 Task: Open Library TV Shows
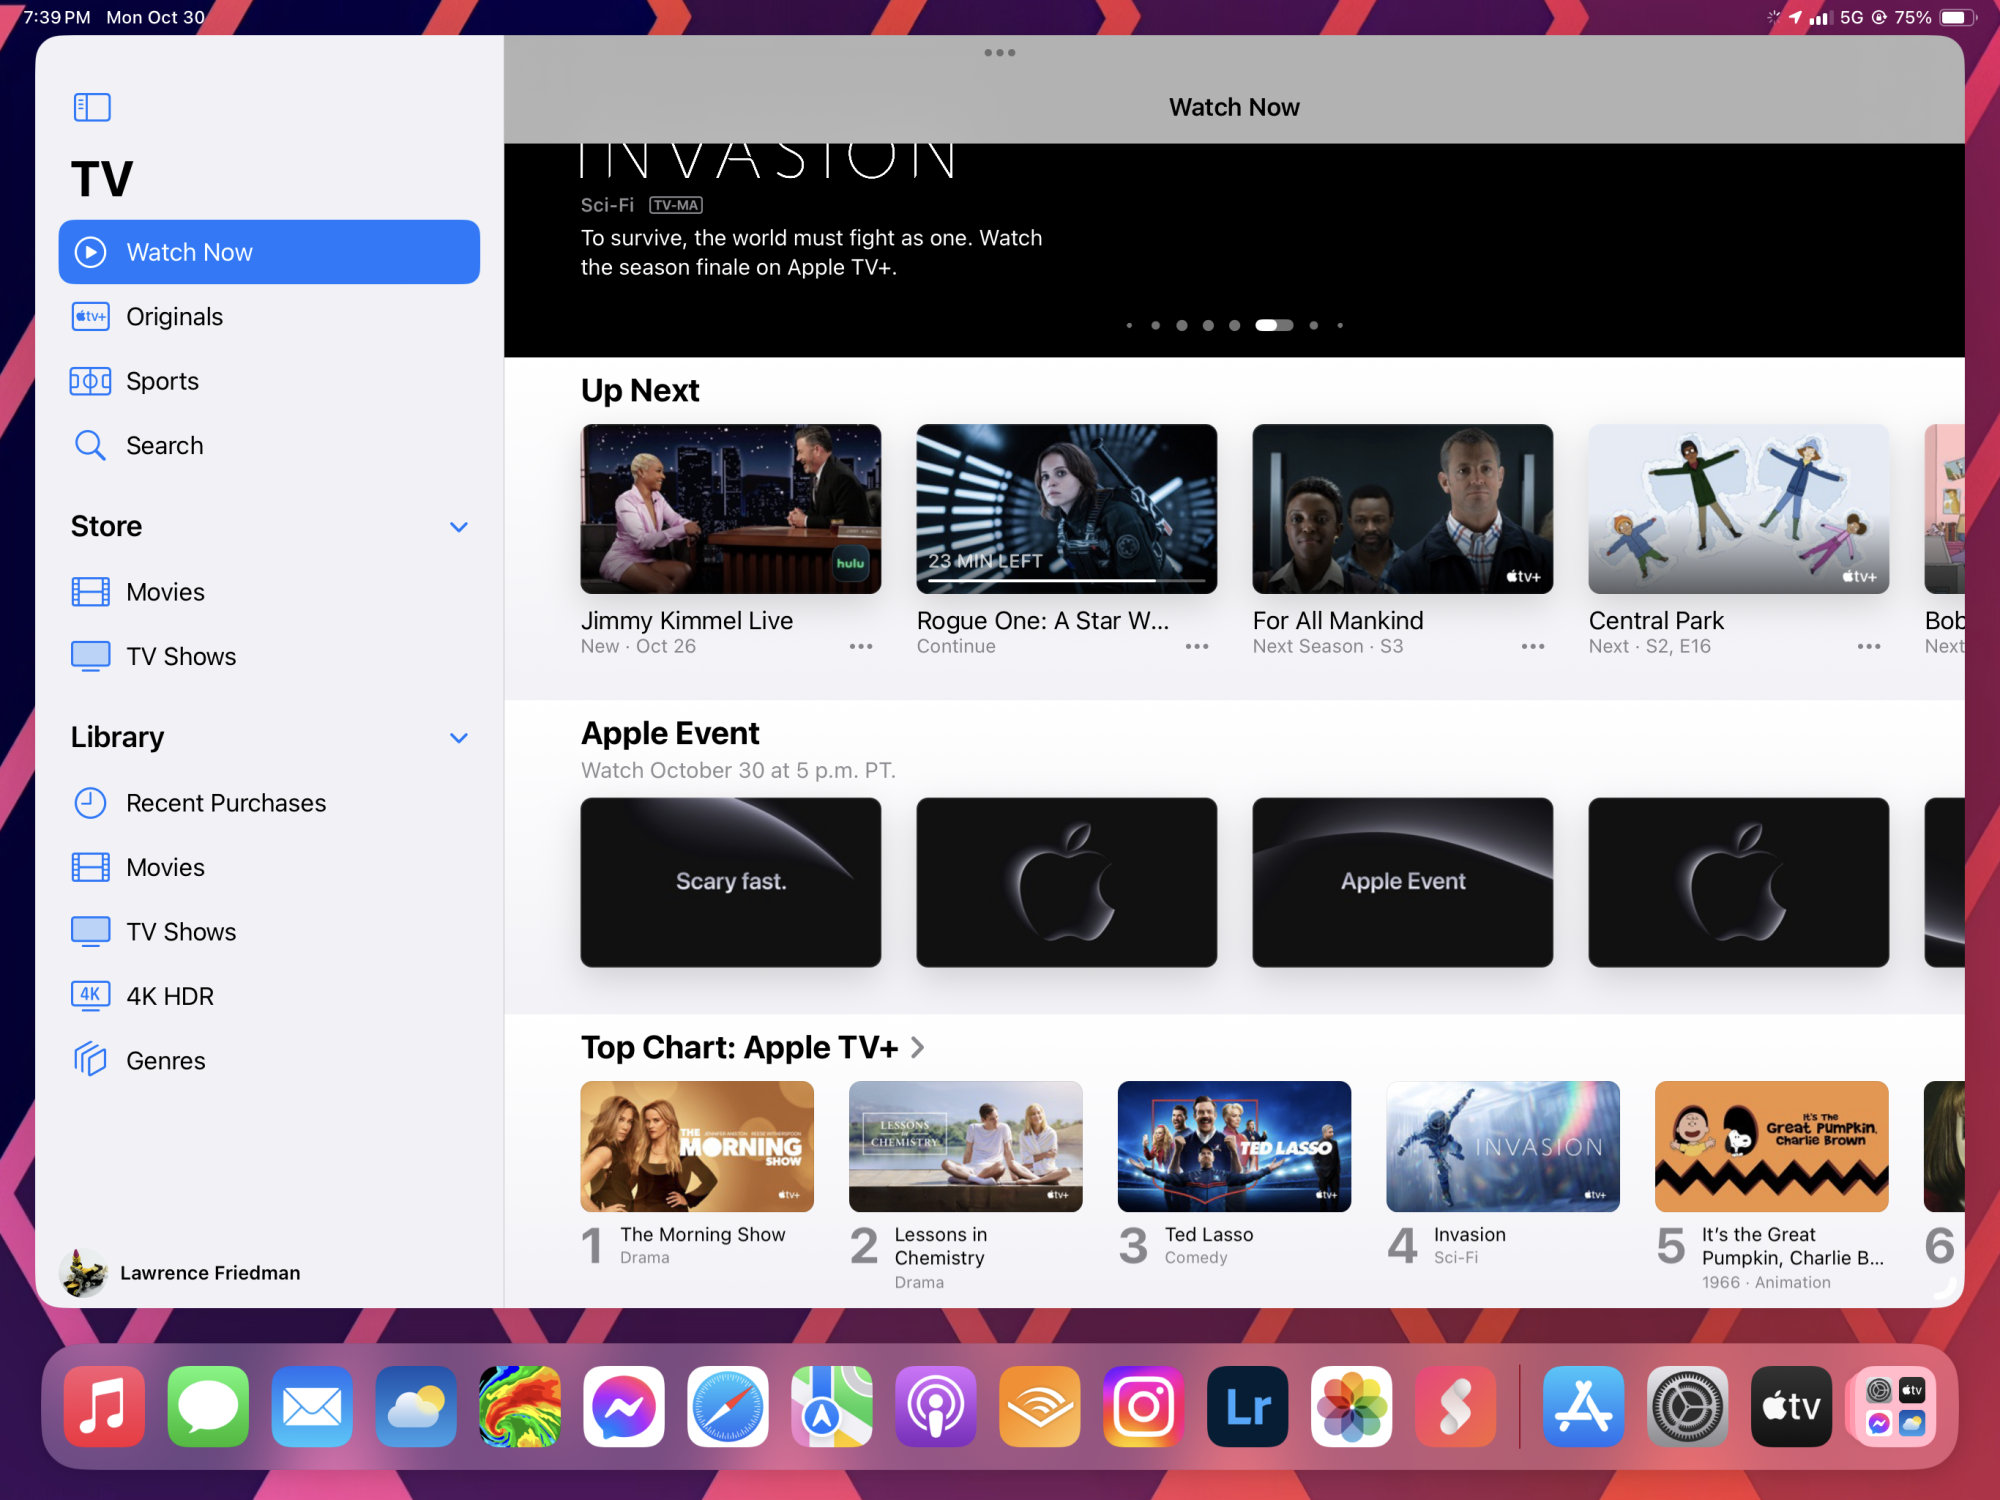click(180, 932)
